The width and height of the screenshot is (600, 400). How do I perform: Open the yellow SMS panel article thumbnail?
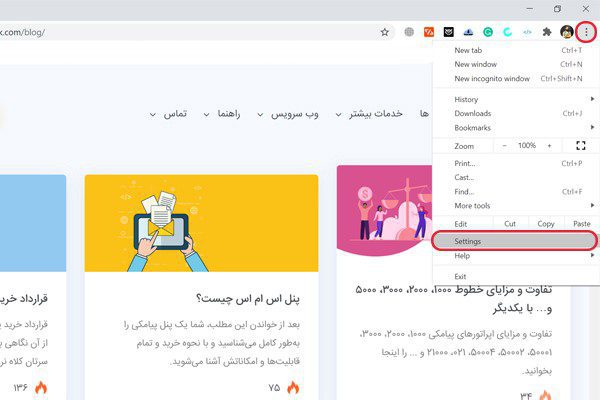pyautogui.click(x=201, y=223)
